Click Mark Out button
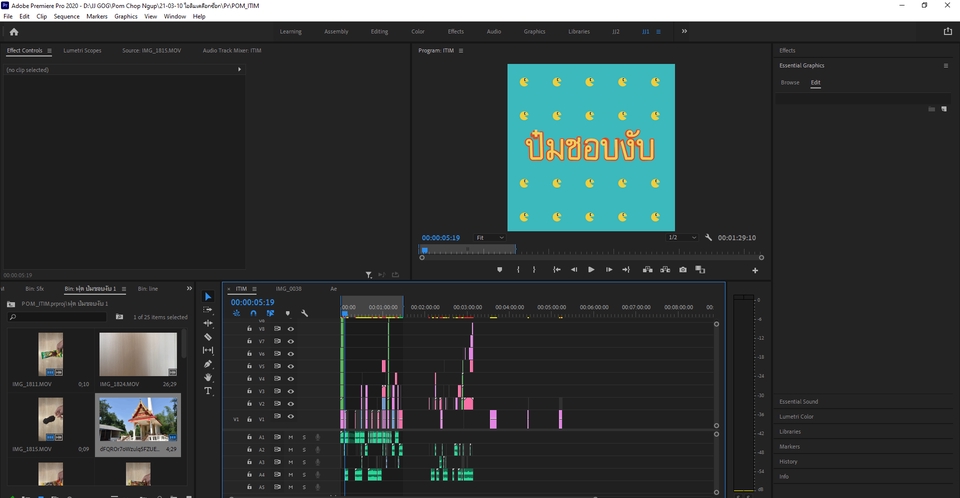960x498 pixels. pos(534,270)
